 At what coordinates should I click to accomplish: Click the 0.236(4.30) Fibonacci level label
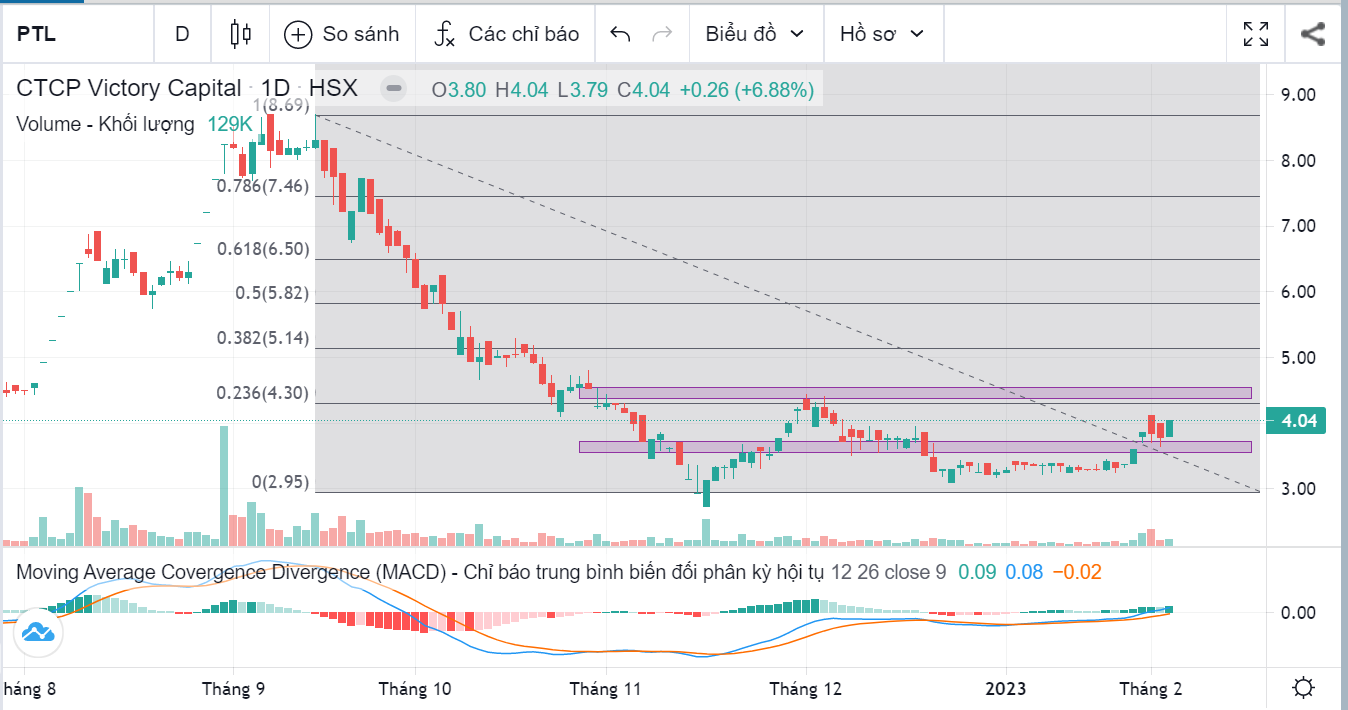pyautogui.click(x=263, y=393)
